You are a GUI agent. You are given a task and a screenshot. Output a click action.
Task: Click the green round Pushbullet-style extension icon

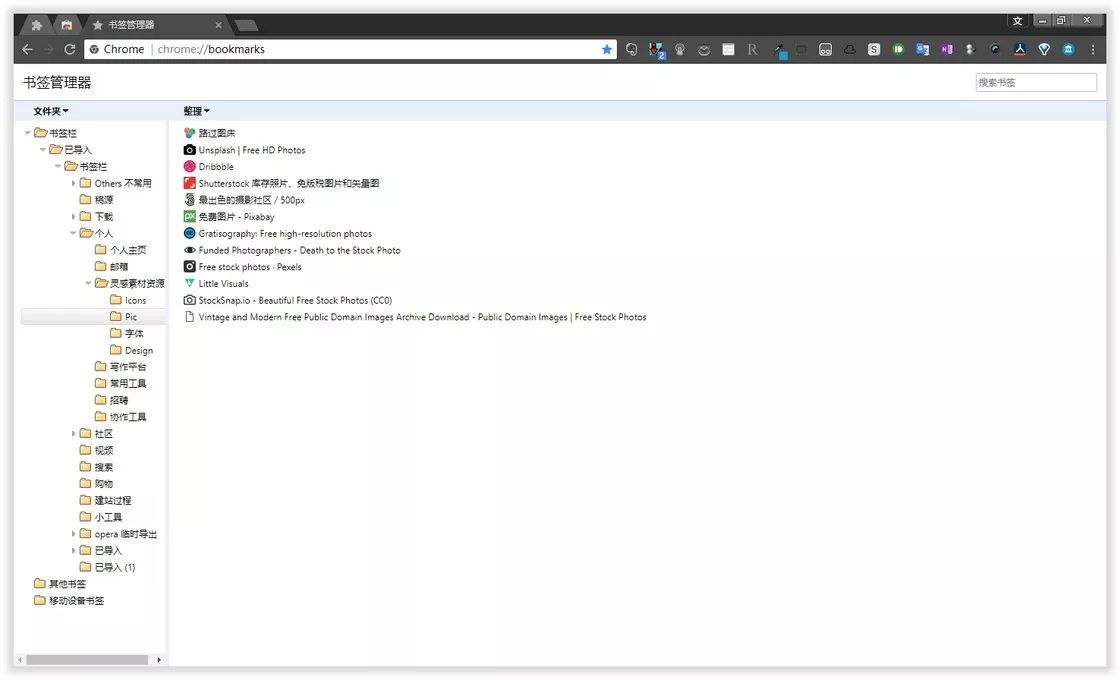tap(898, 49)
